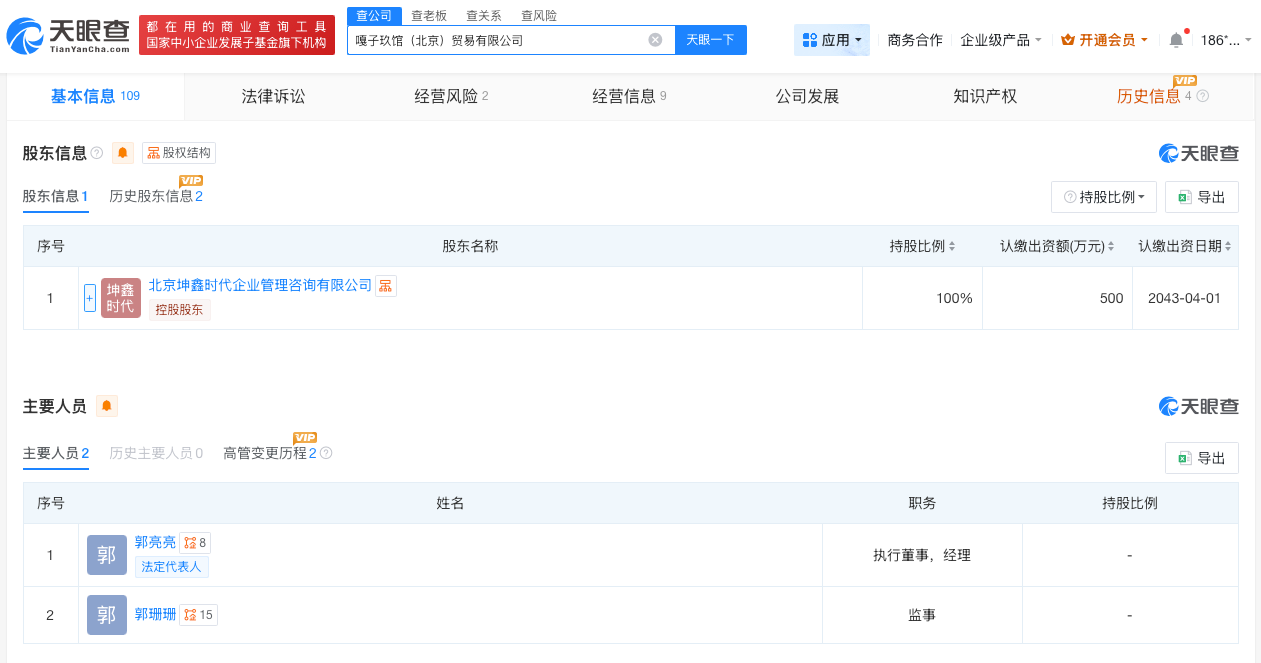Click inside the company search input field
This screenshot has width=1261, height=663.
tap(500, 39)
